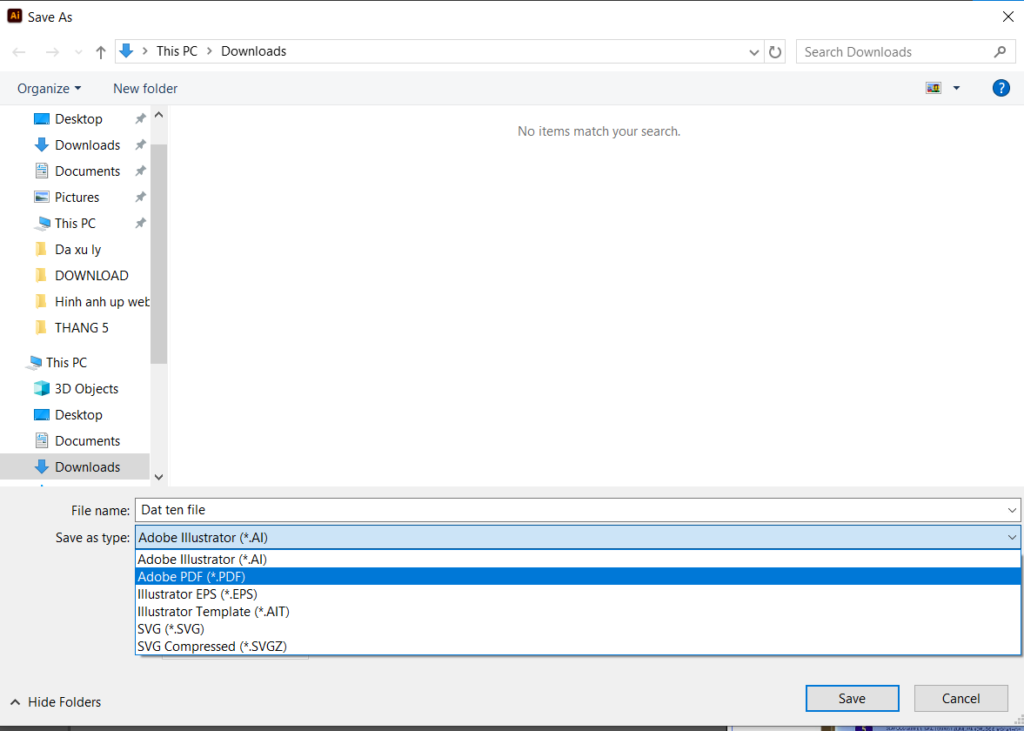Screen dimensions: 1024x731
Task: Pick Illustrator EPS (*.EPS) format
Action: click(578, 594)
